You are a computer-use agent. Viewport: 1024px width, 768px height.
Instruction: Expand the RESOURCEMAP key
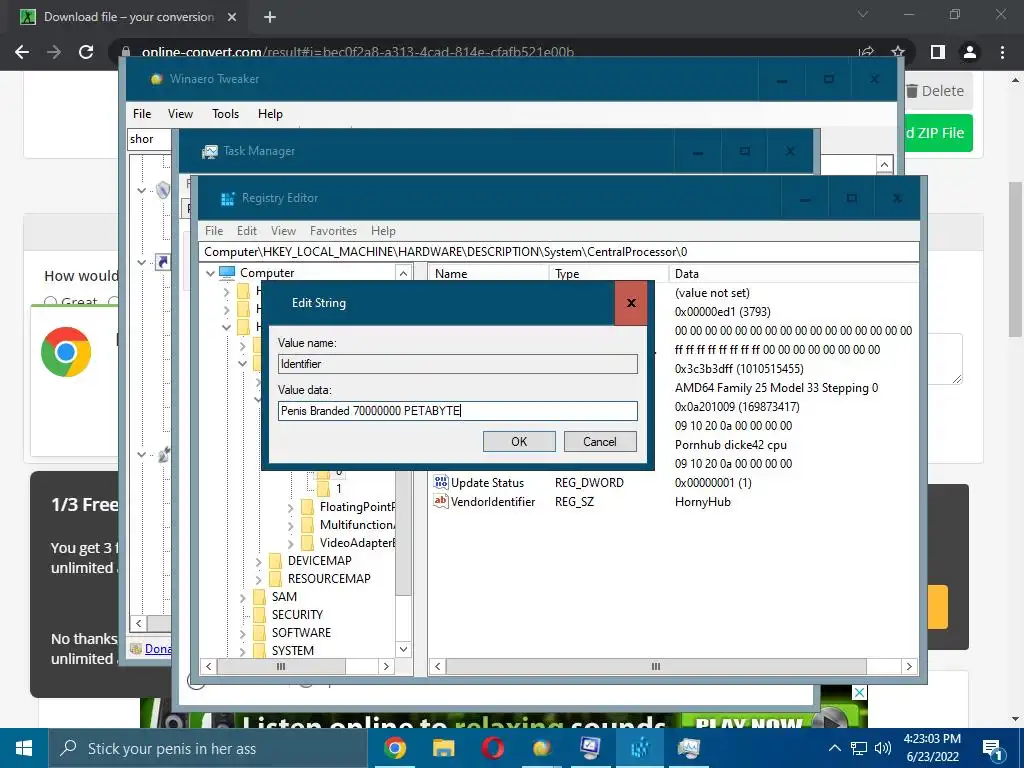point(259,579)
